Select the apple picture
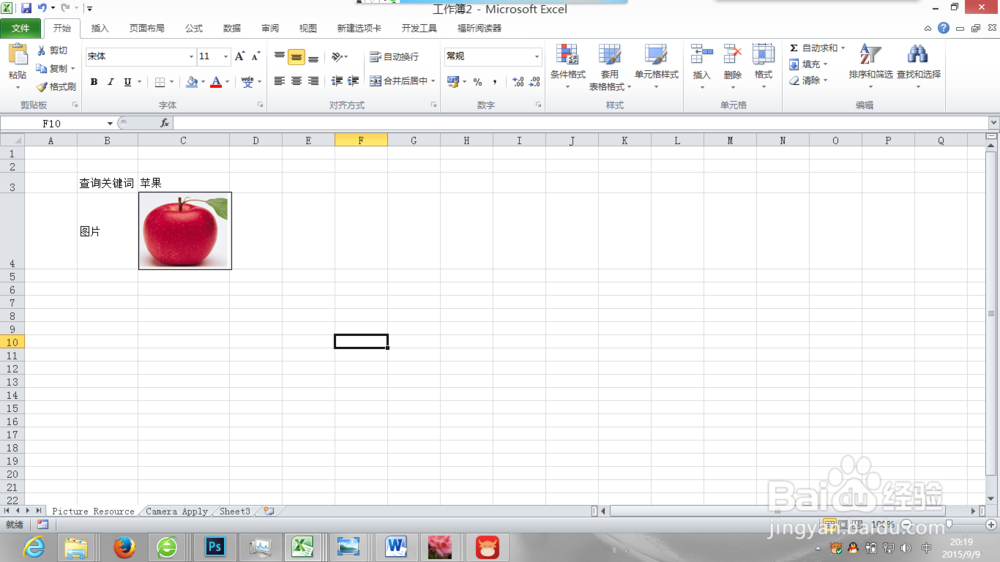The height and width of the screenshot is (562, 1000). click(x=185, y=231)
